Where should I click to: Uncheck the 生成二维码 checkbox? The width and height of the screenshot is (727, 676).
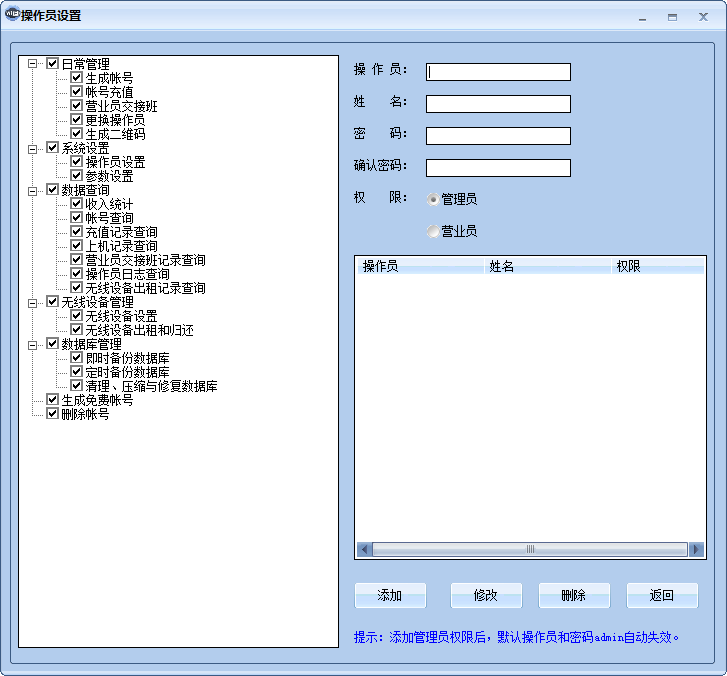[x=77, y=134]
